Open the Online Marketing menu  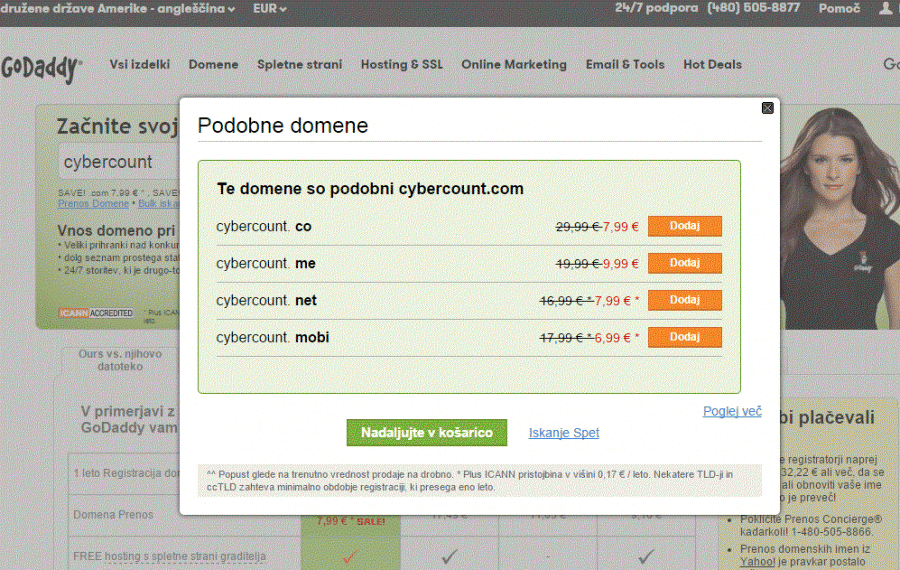pos(513,64)
